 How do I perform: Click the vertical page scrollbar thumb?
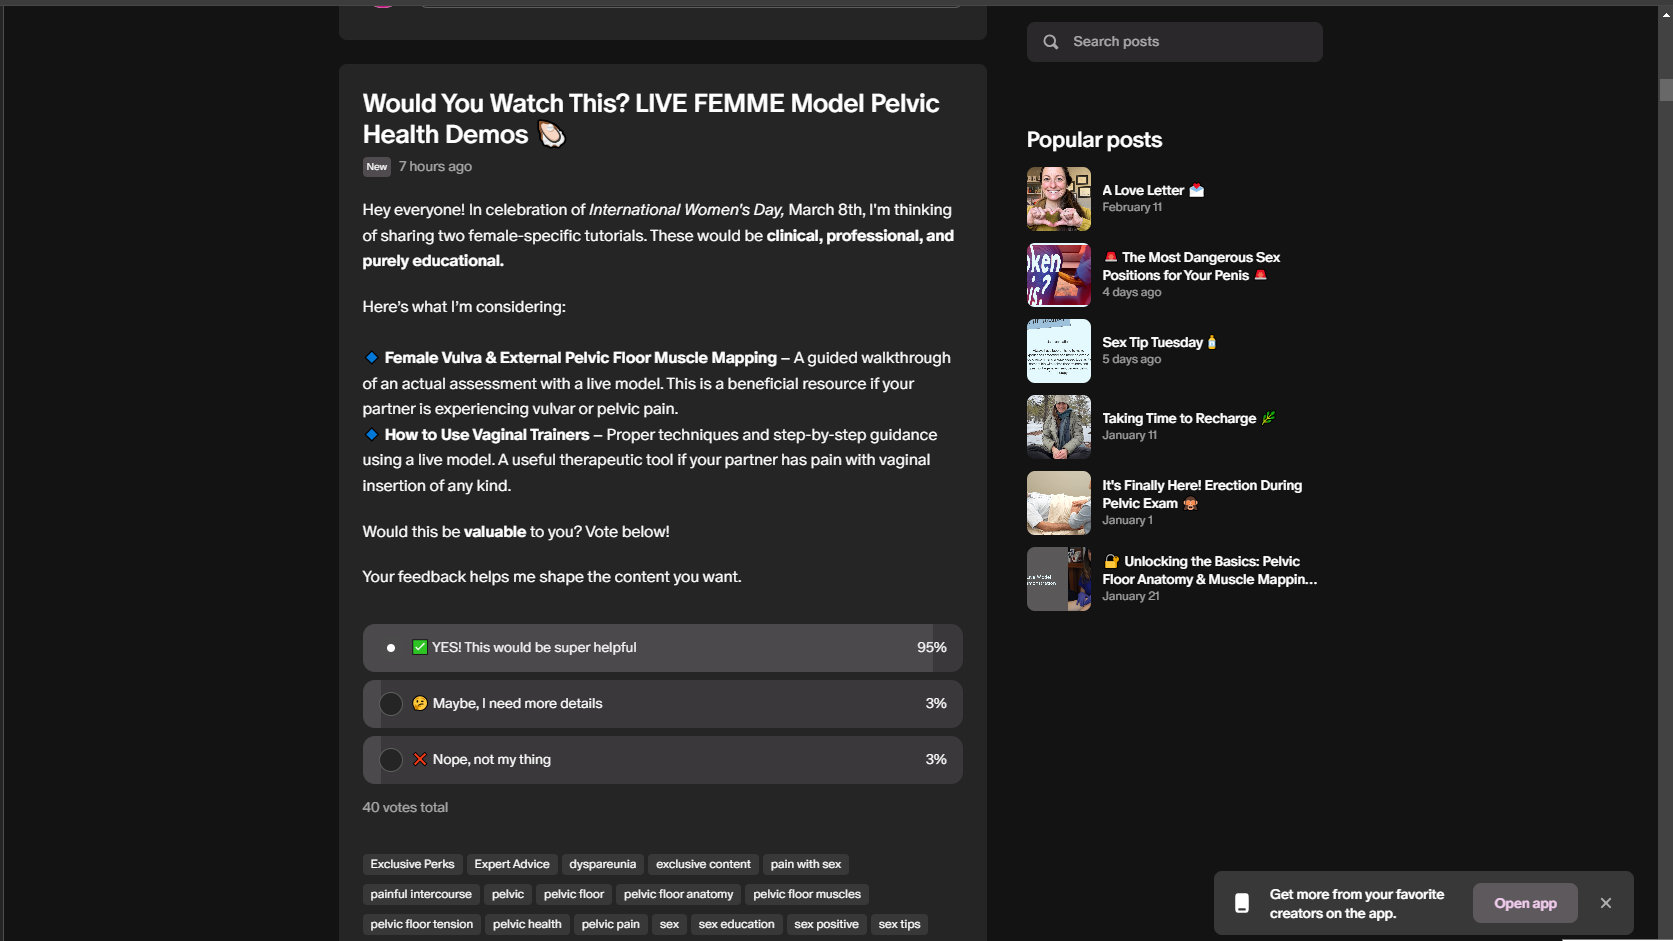click(x=1665, y=90)
